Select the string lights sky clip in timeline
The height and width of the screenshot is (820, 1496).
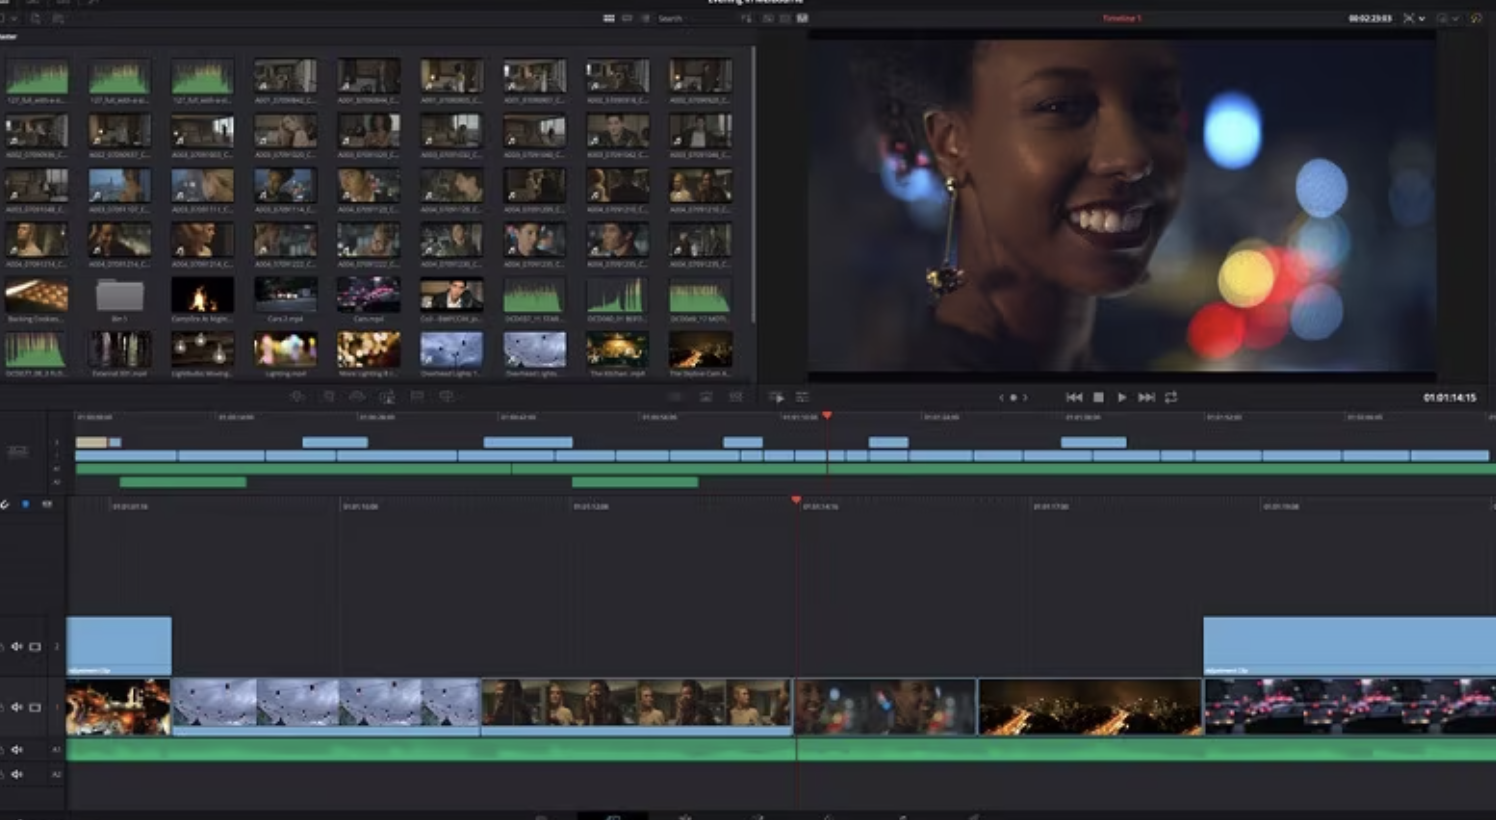326,708
